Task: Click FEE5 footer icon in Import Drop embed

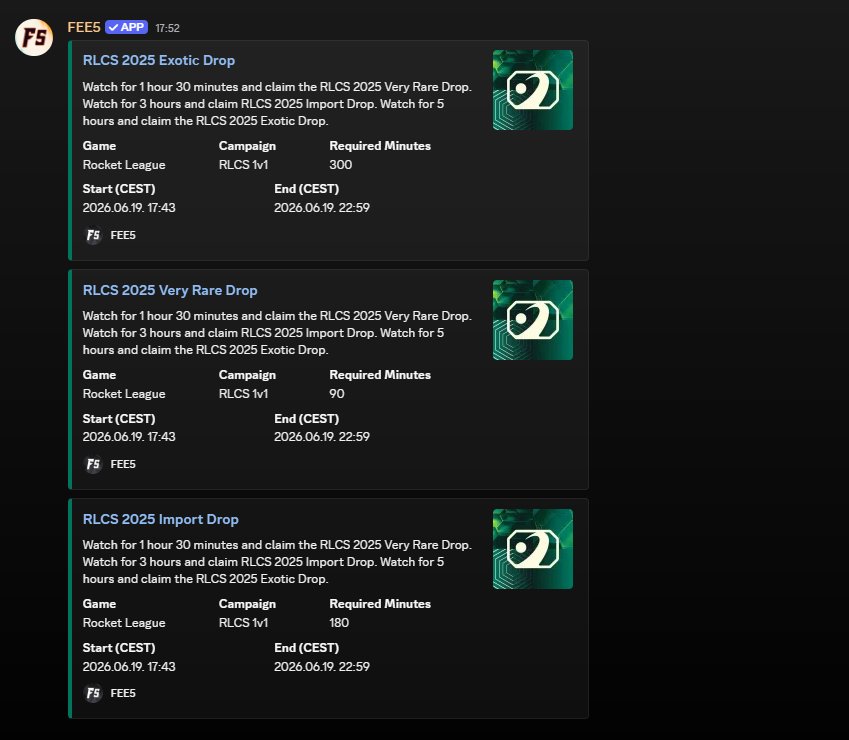Action: (x=93, y=693)
